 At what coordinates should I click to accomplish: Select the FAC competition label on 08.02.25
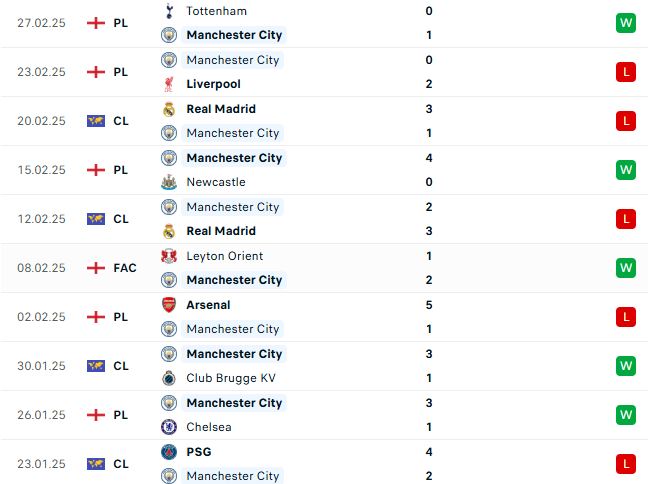125,268
